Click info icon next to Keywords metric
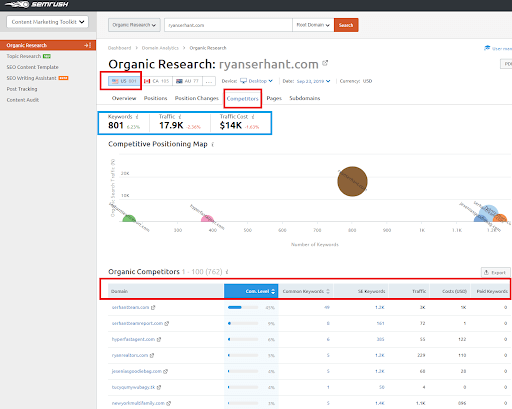Viewport: 512px width, 409px height. click(x=137, y=117)
